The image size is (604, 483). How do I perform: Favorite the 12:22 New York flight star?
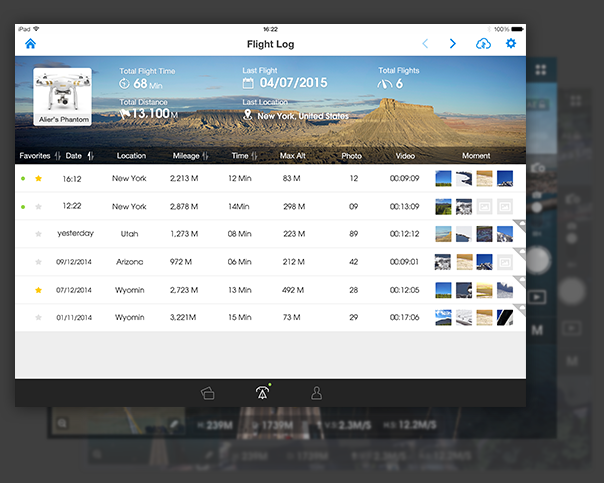coord(39,207)
